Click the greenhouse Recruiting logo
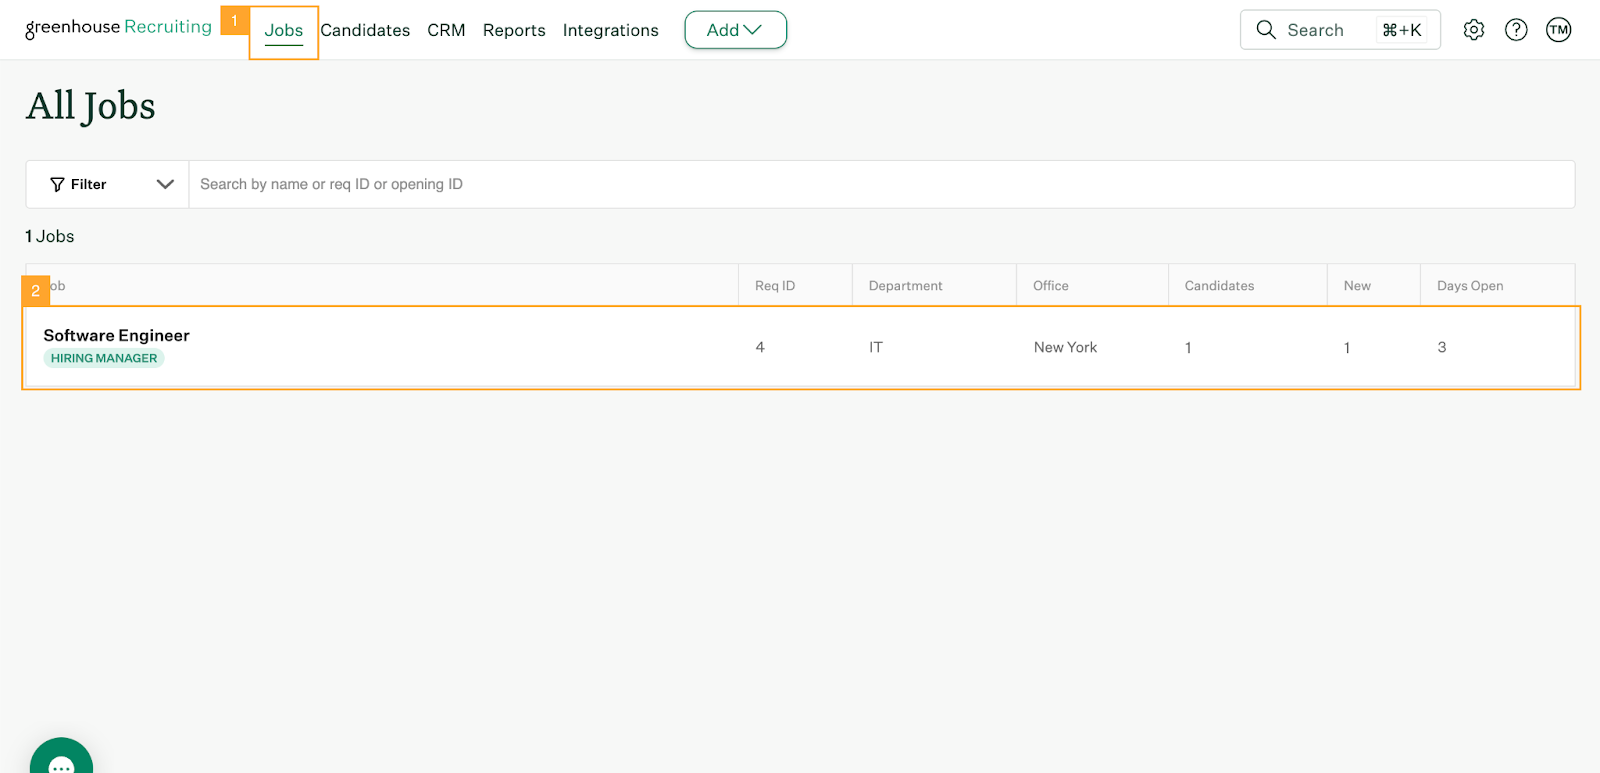1600x773 pixels. pos(118,27)
